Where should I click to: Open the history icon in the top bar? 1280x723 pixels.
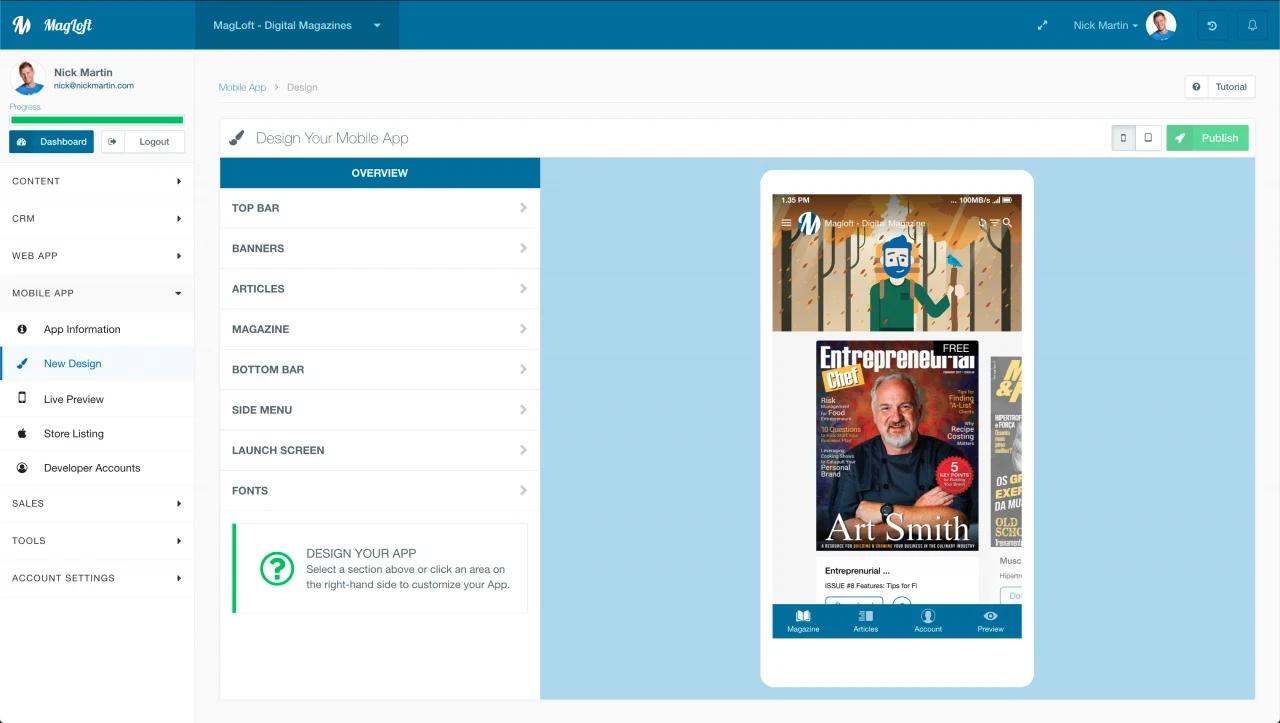pos(1212,24)
